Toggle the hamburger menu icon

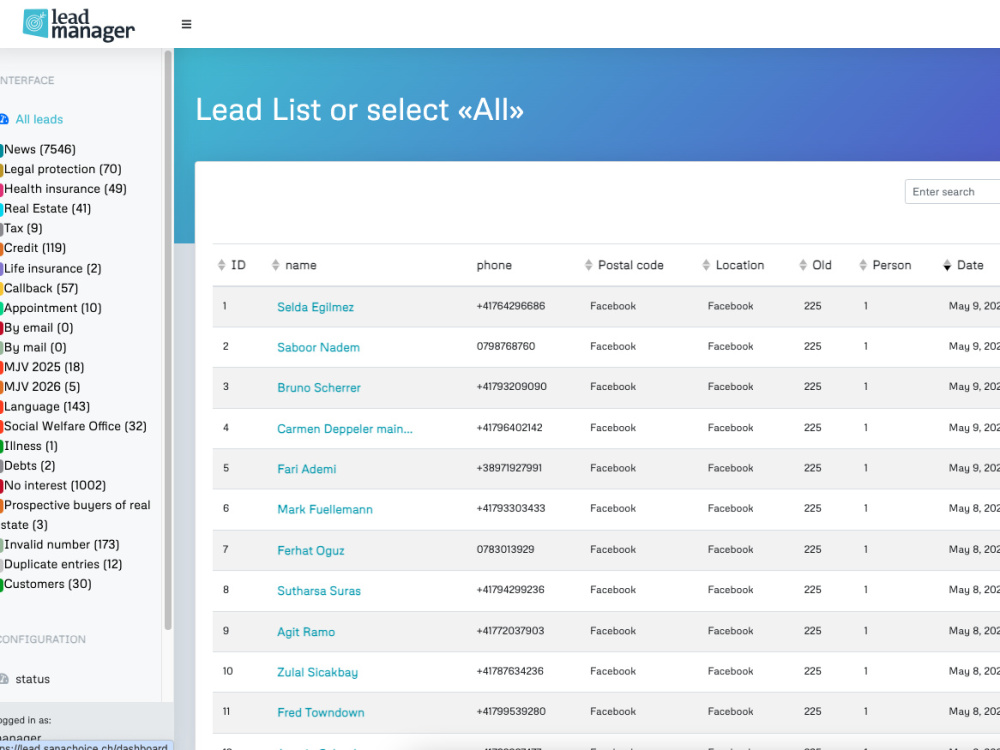tap(186, 24)
